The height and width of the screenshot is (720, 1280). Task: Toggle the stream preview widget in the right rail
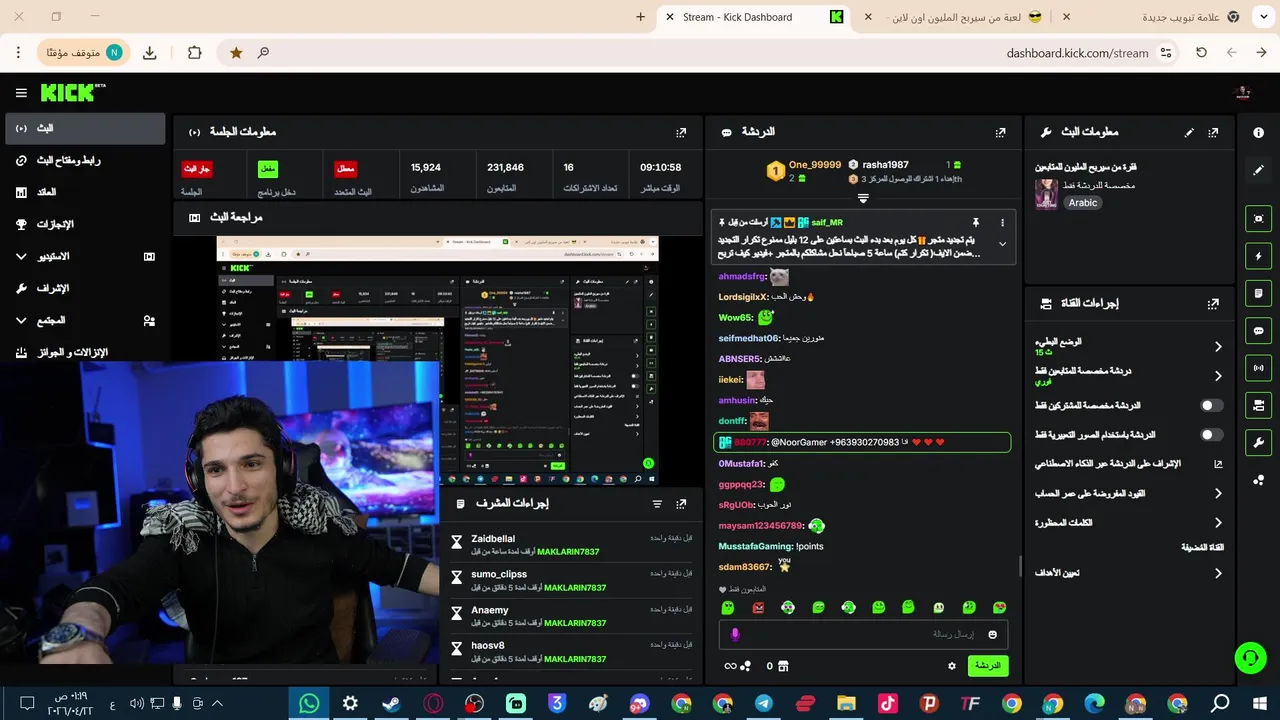click(1258, 219)
